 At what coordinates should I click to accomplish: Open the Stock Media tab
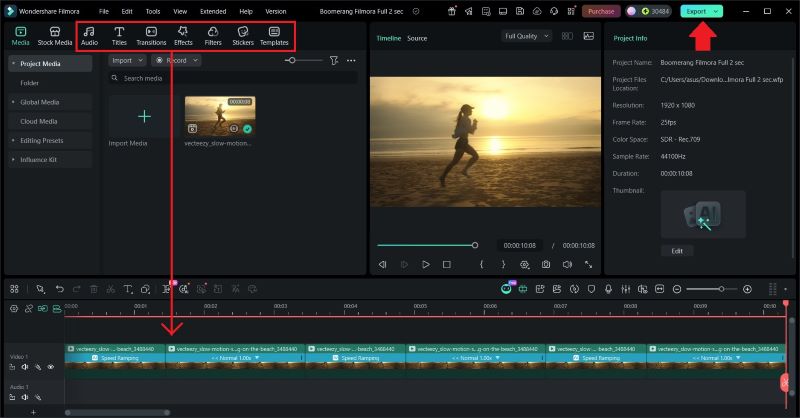[x=55, y=36]
